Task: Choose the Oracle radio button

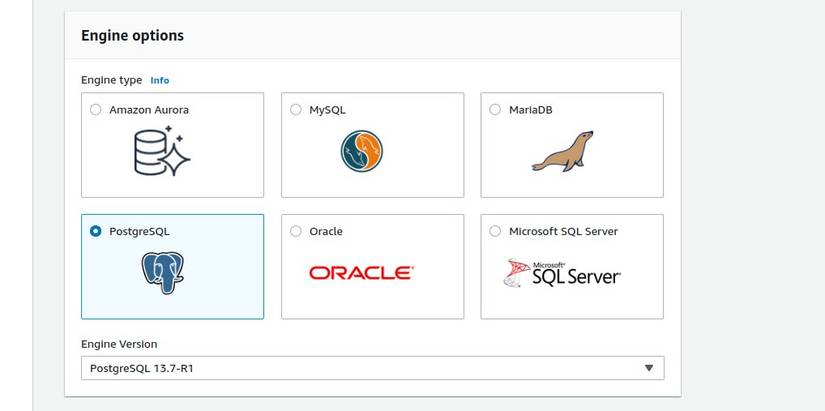Action: pyautogui.click(x=296, y=231)
